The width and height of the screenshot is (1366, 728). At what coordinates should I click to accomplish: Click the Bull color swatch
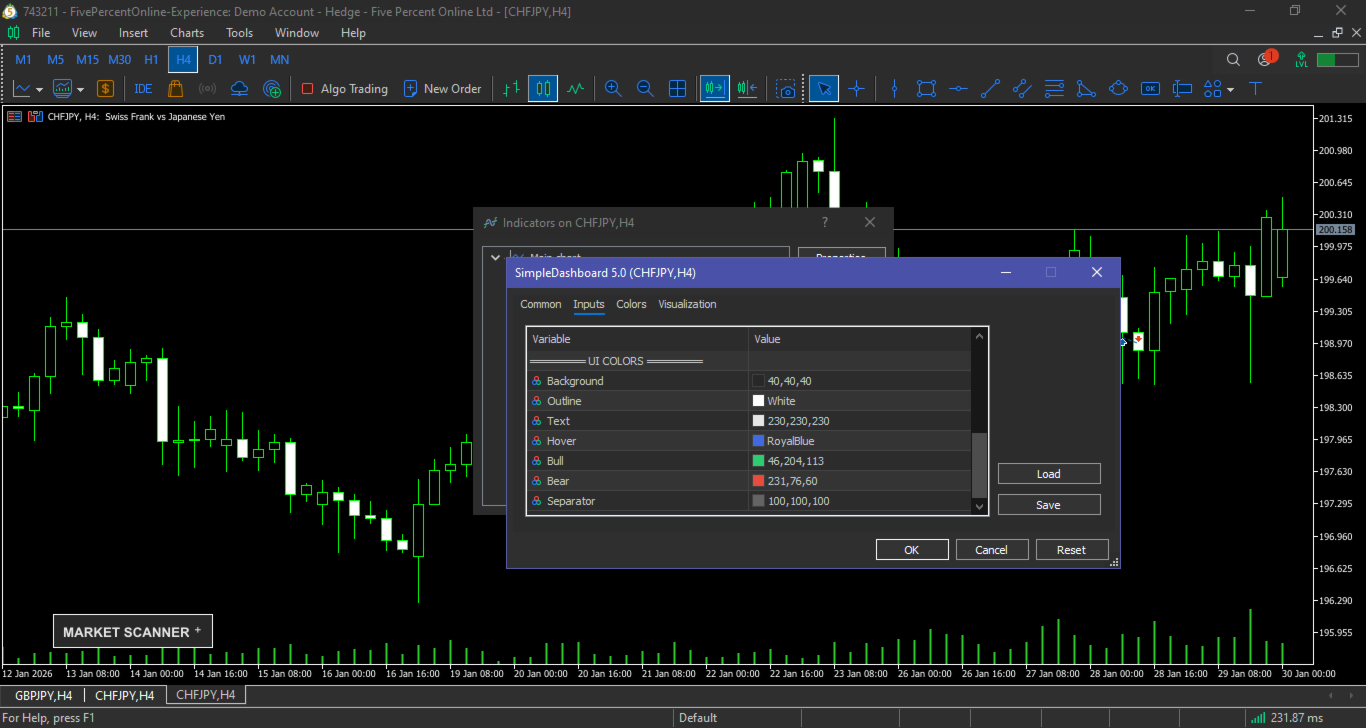tap(758, 461)
